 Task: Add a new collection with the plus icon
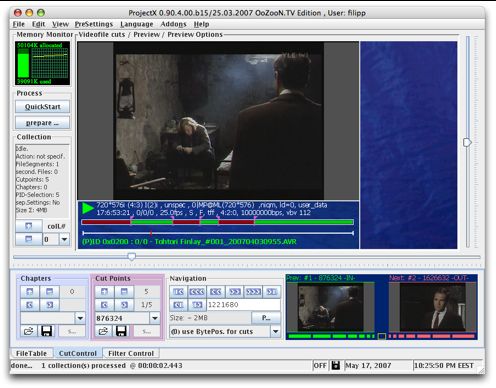pos(29,226)
